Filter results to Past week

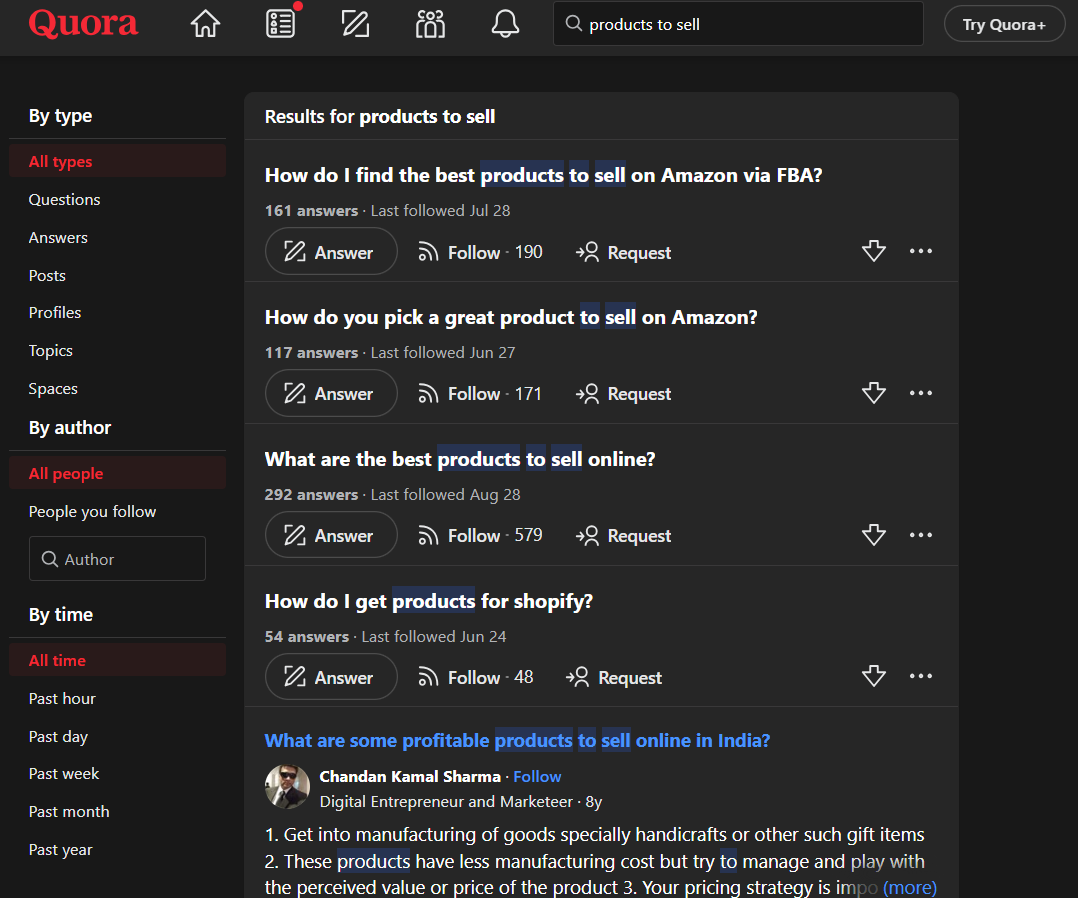(x=64, y=774)
